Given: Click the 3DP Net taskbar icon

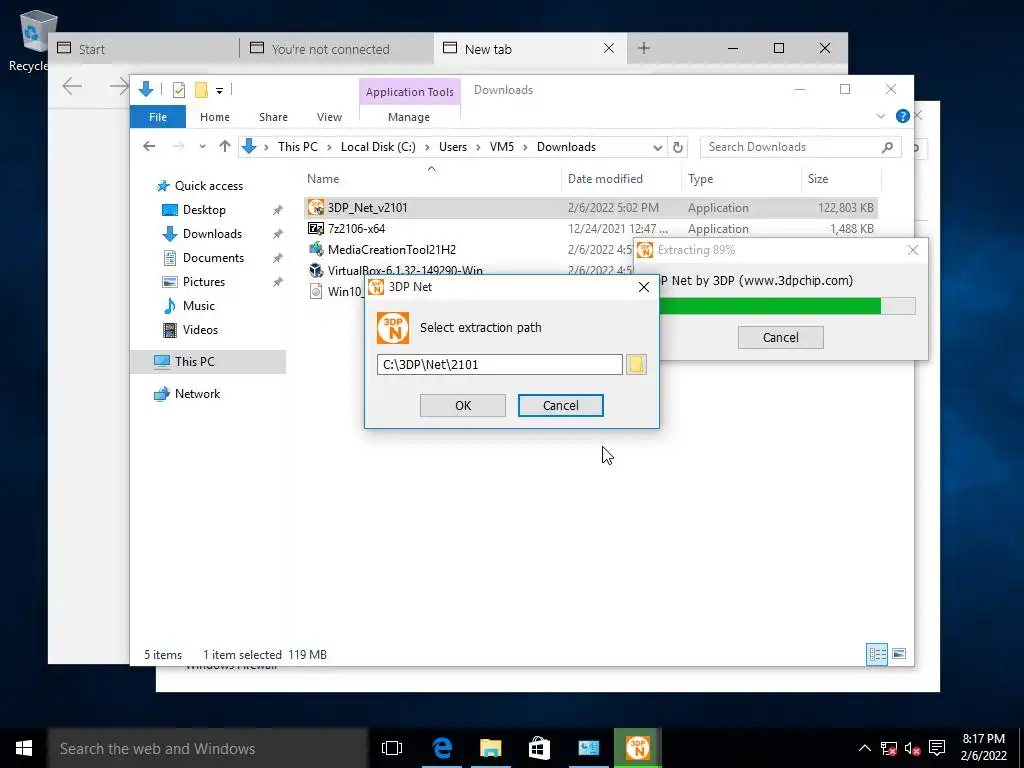Looking at the screenshot, I should (x=637, y=748).
